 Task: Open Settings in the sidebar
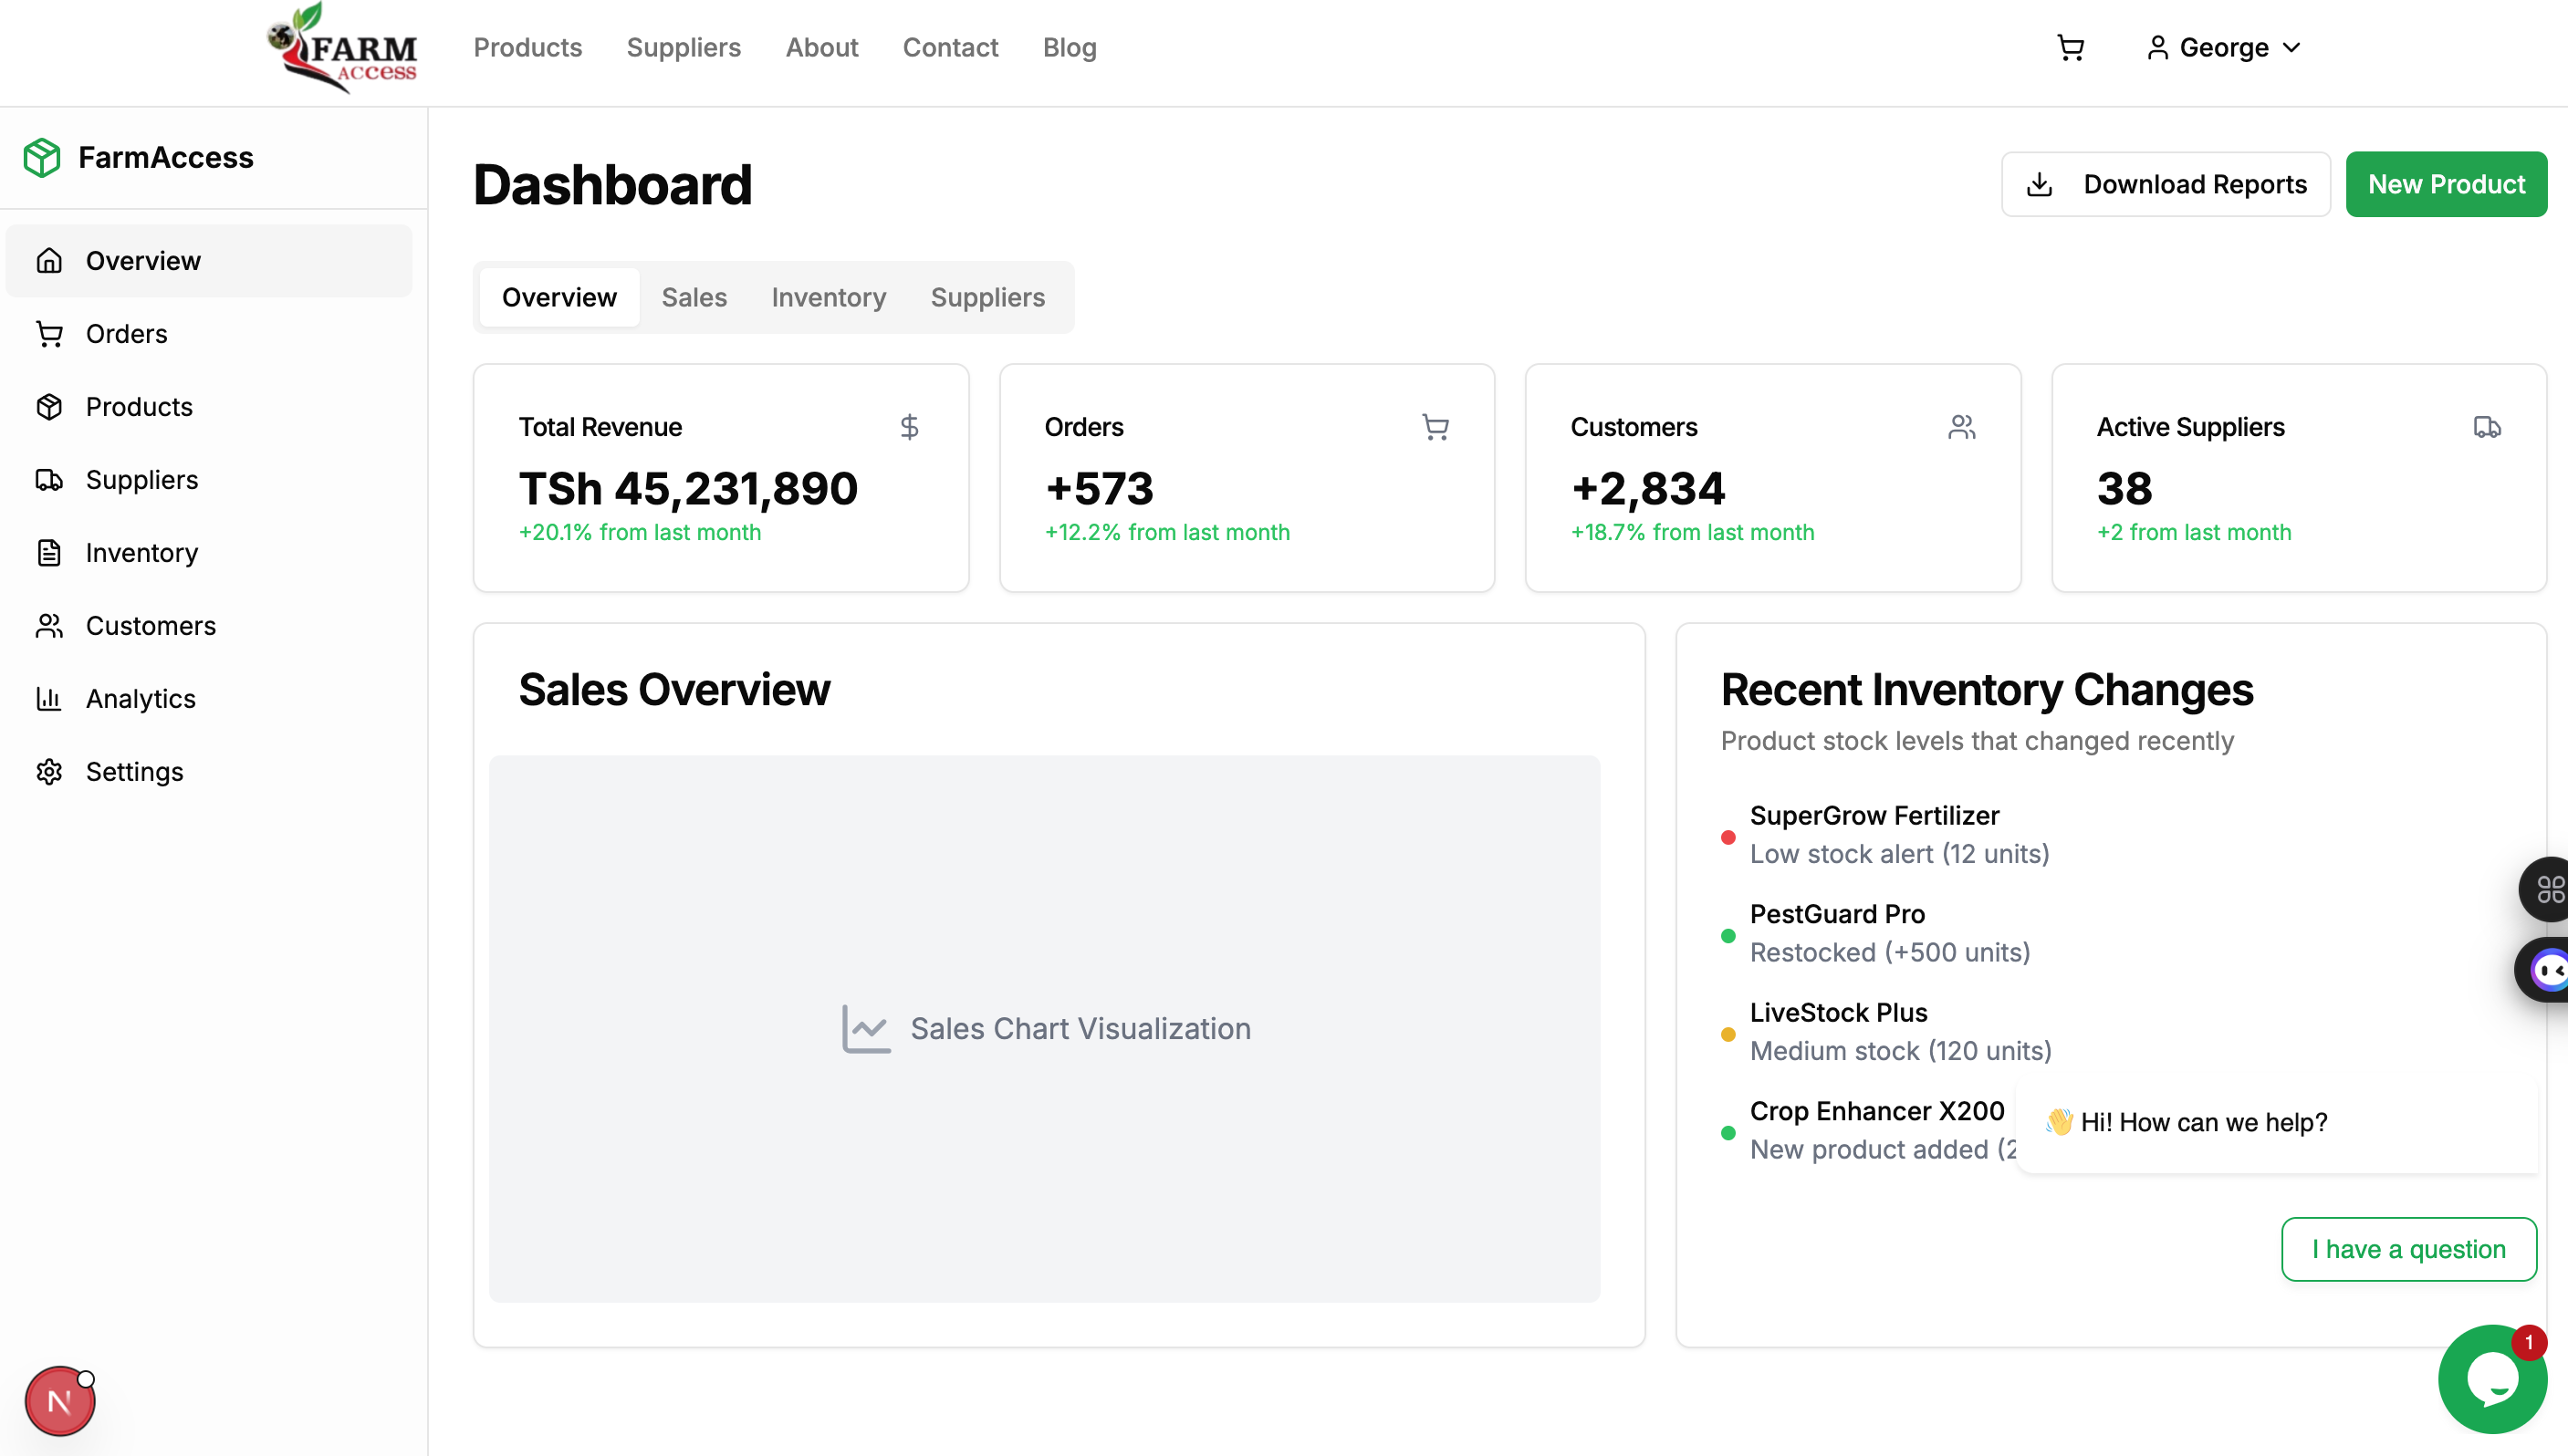pos(209,771)
